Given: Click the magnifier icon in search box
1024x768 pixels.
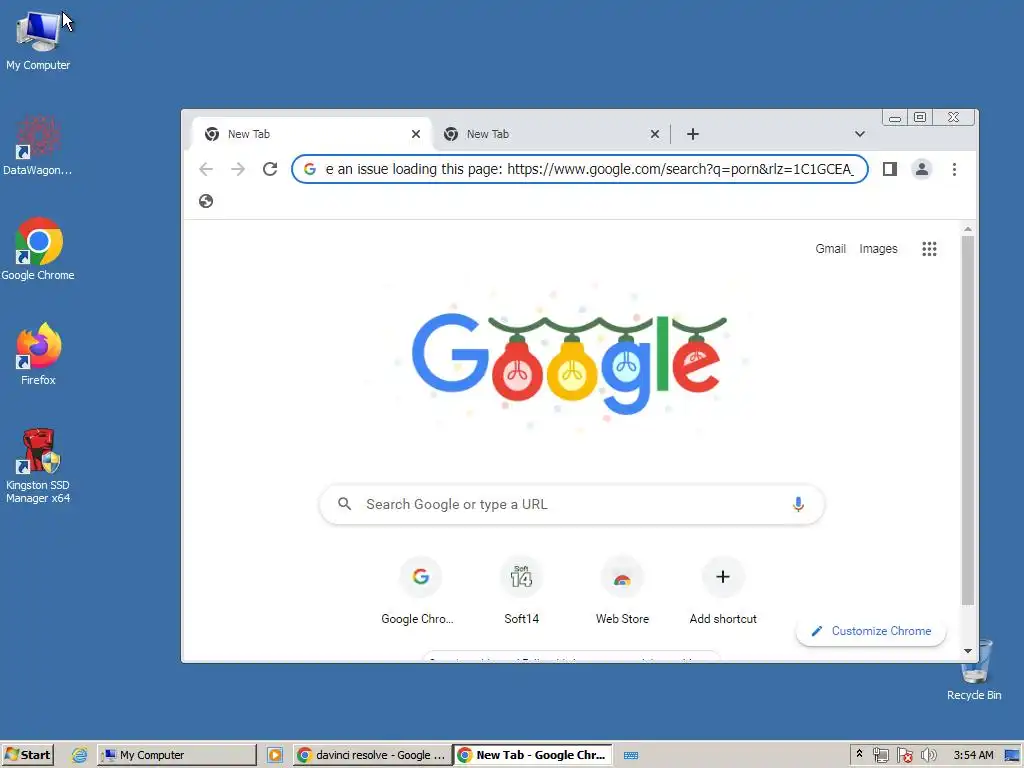Looking at the screenshot, I should [x=344, y=504].
